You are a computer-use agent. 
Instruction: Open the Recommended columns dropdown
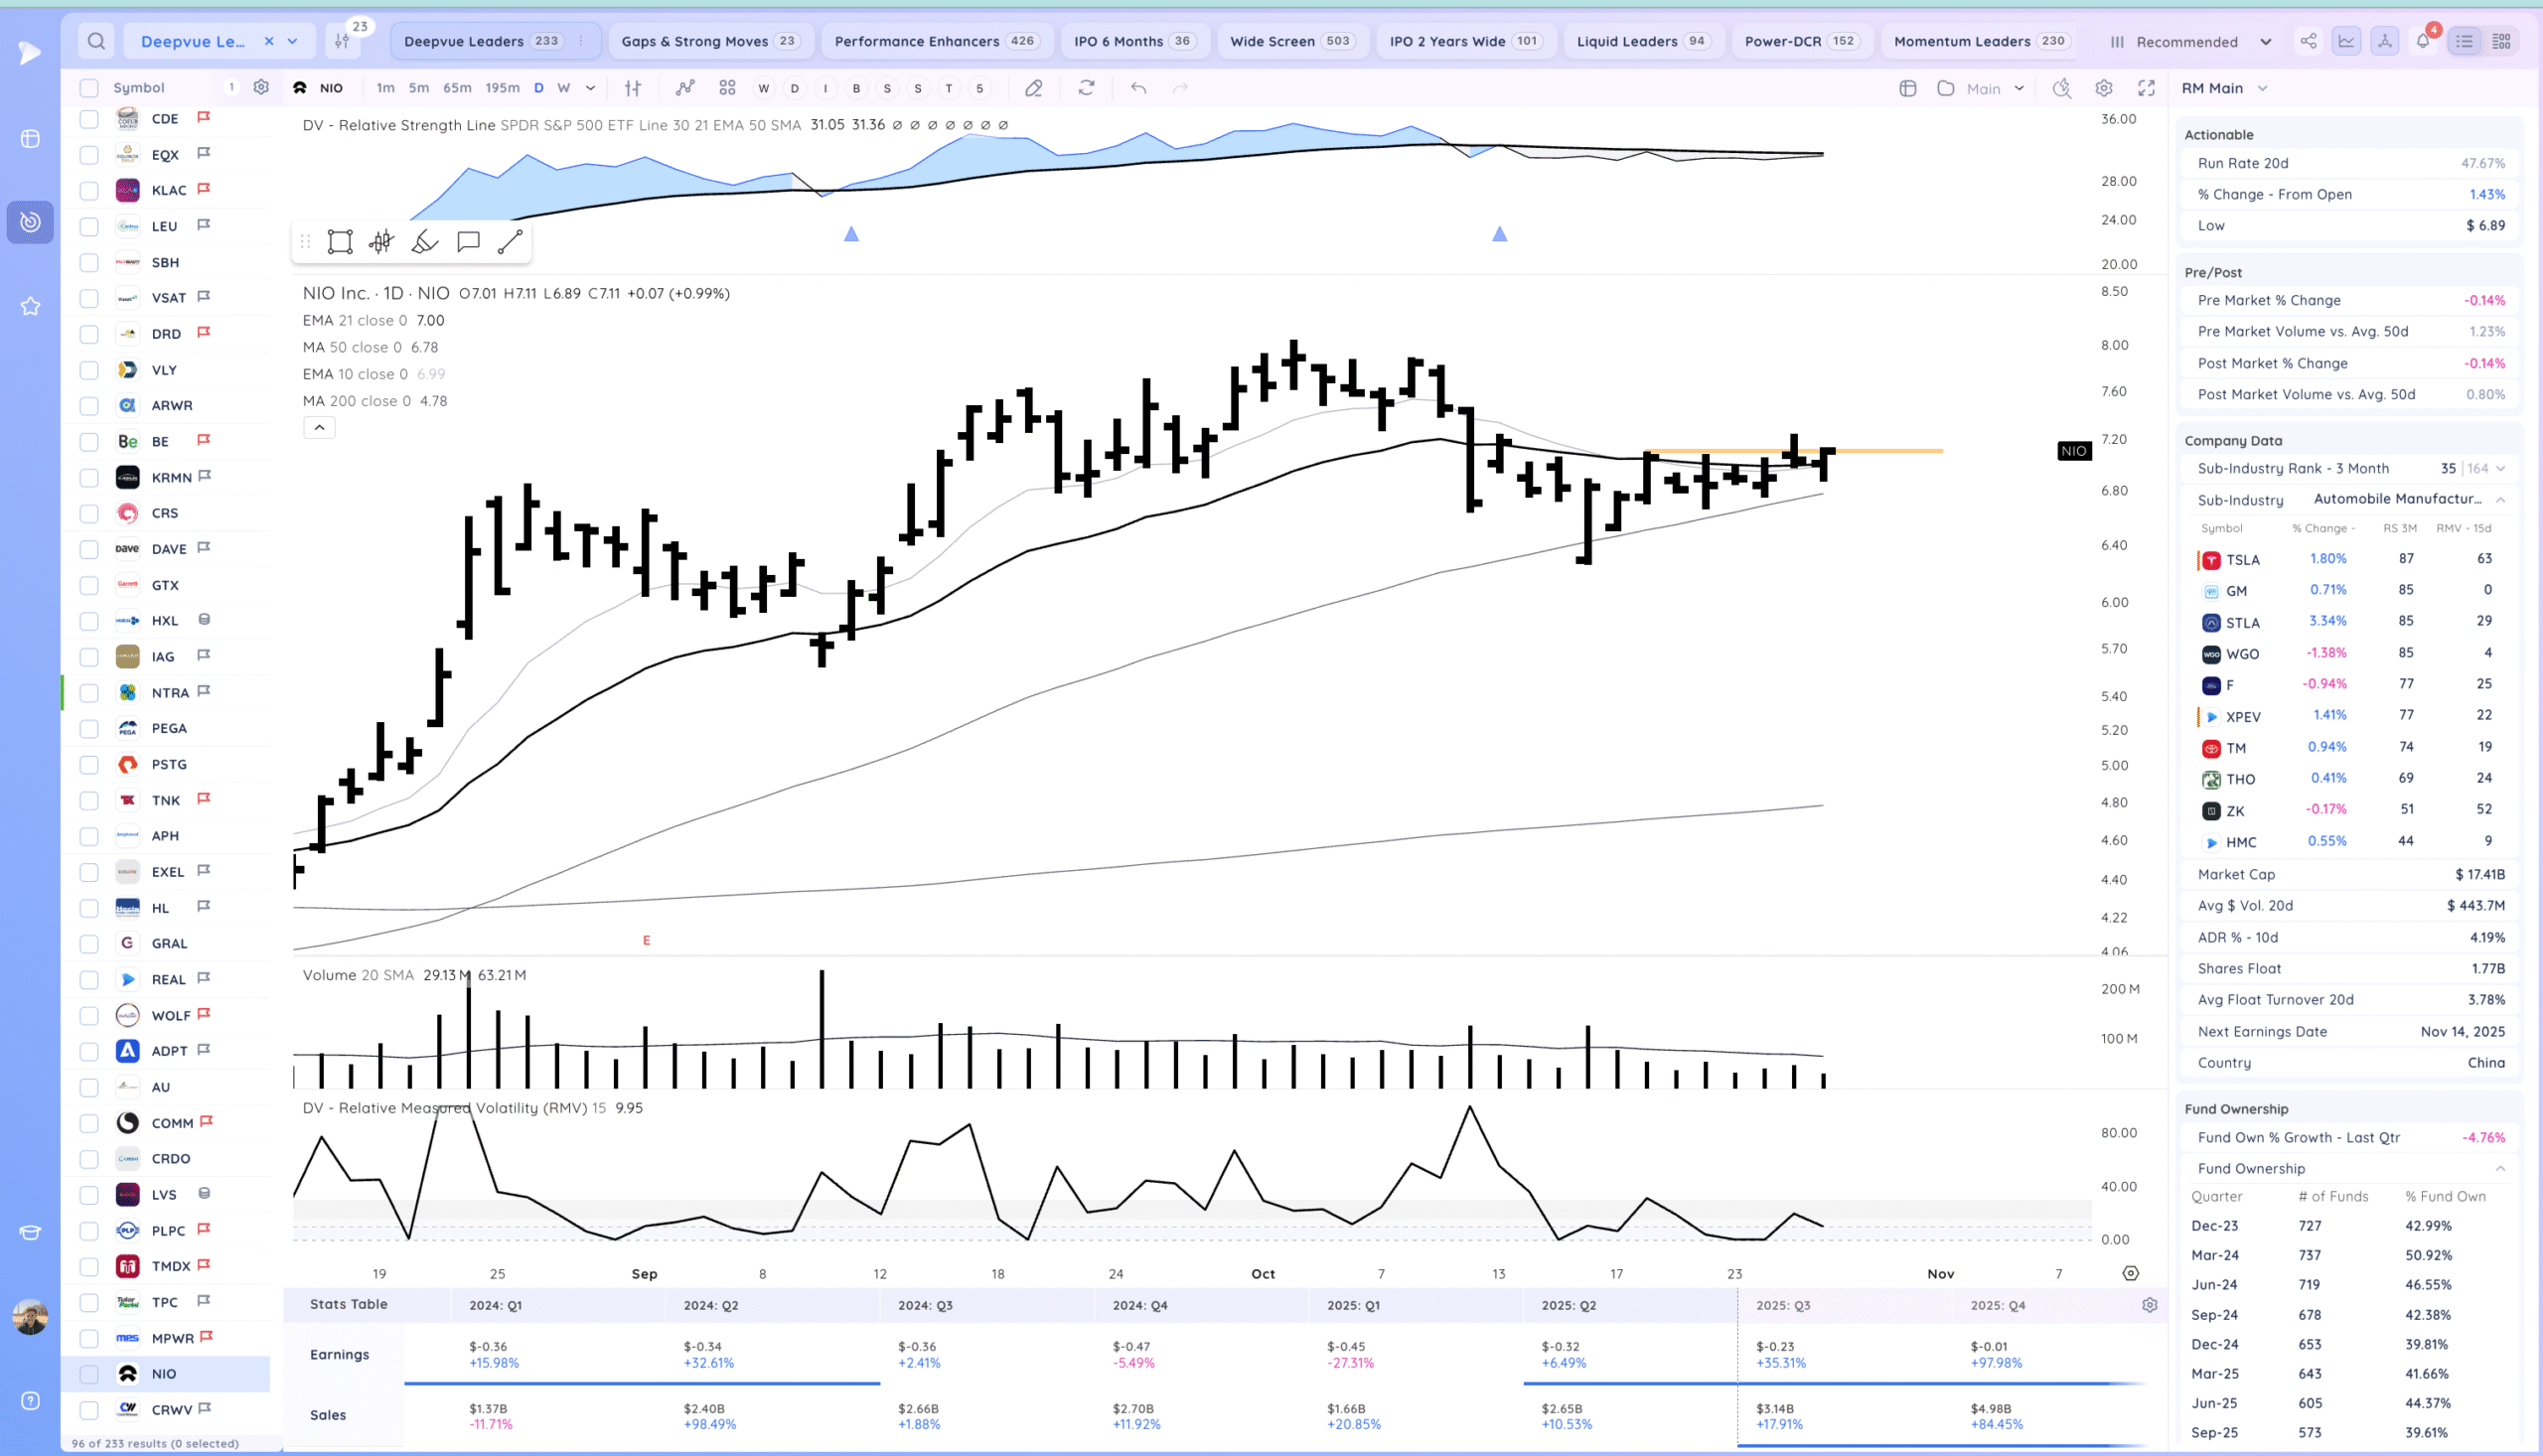[2190, 41]
